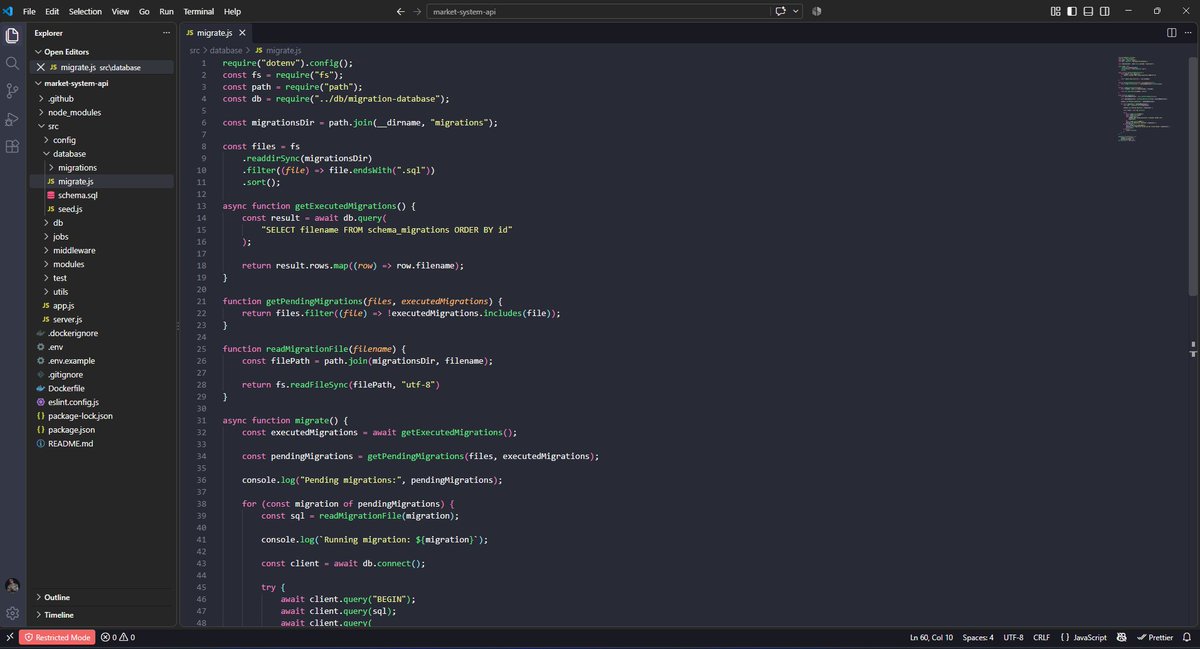Open the notifications bell
Viewport: 1200px width, 649px height.
click(x=1188, y=637)
